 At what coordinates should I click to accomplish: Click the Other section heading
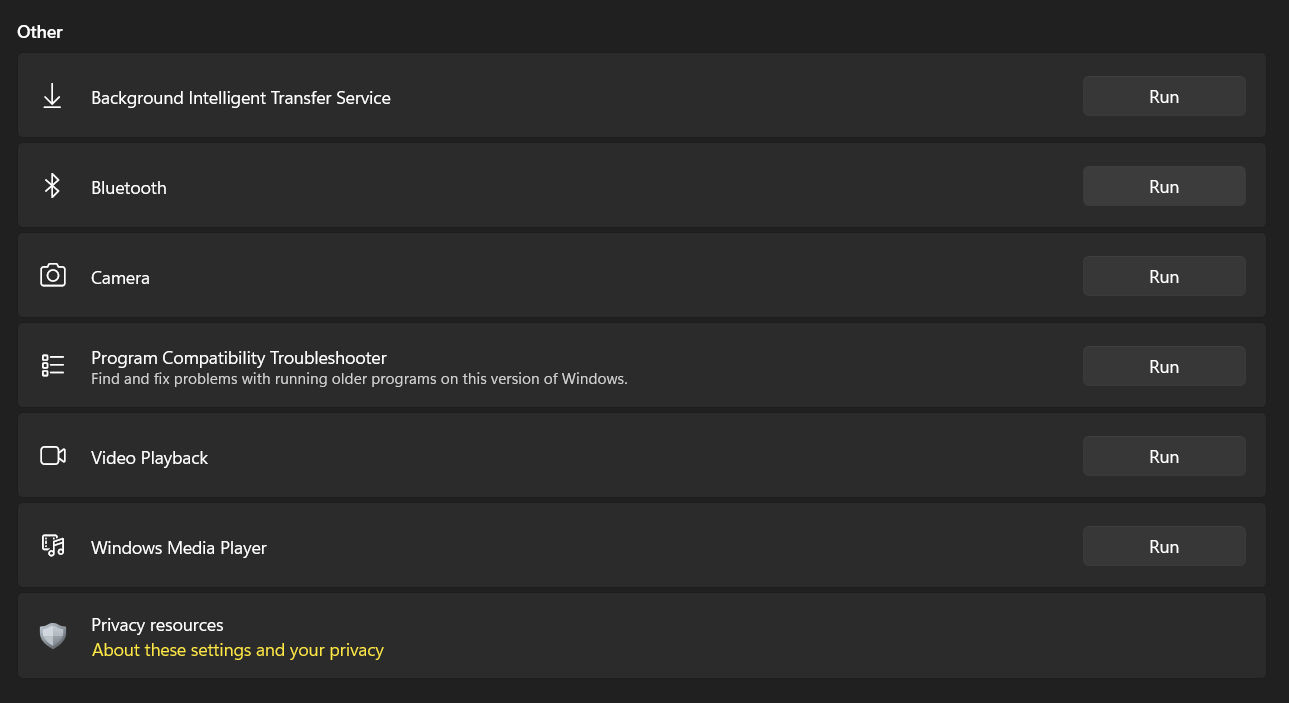pyautogui.click(x=40, y=32)
